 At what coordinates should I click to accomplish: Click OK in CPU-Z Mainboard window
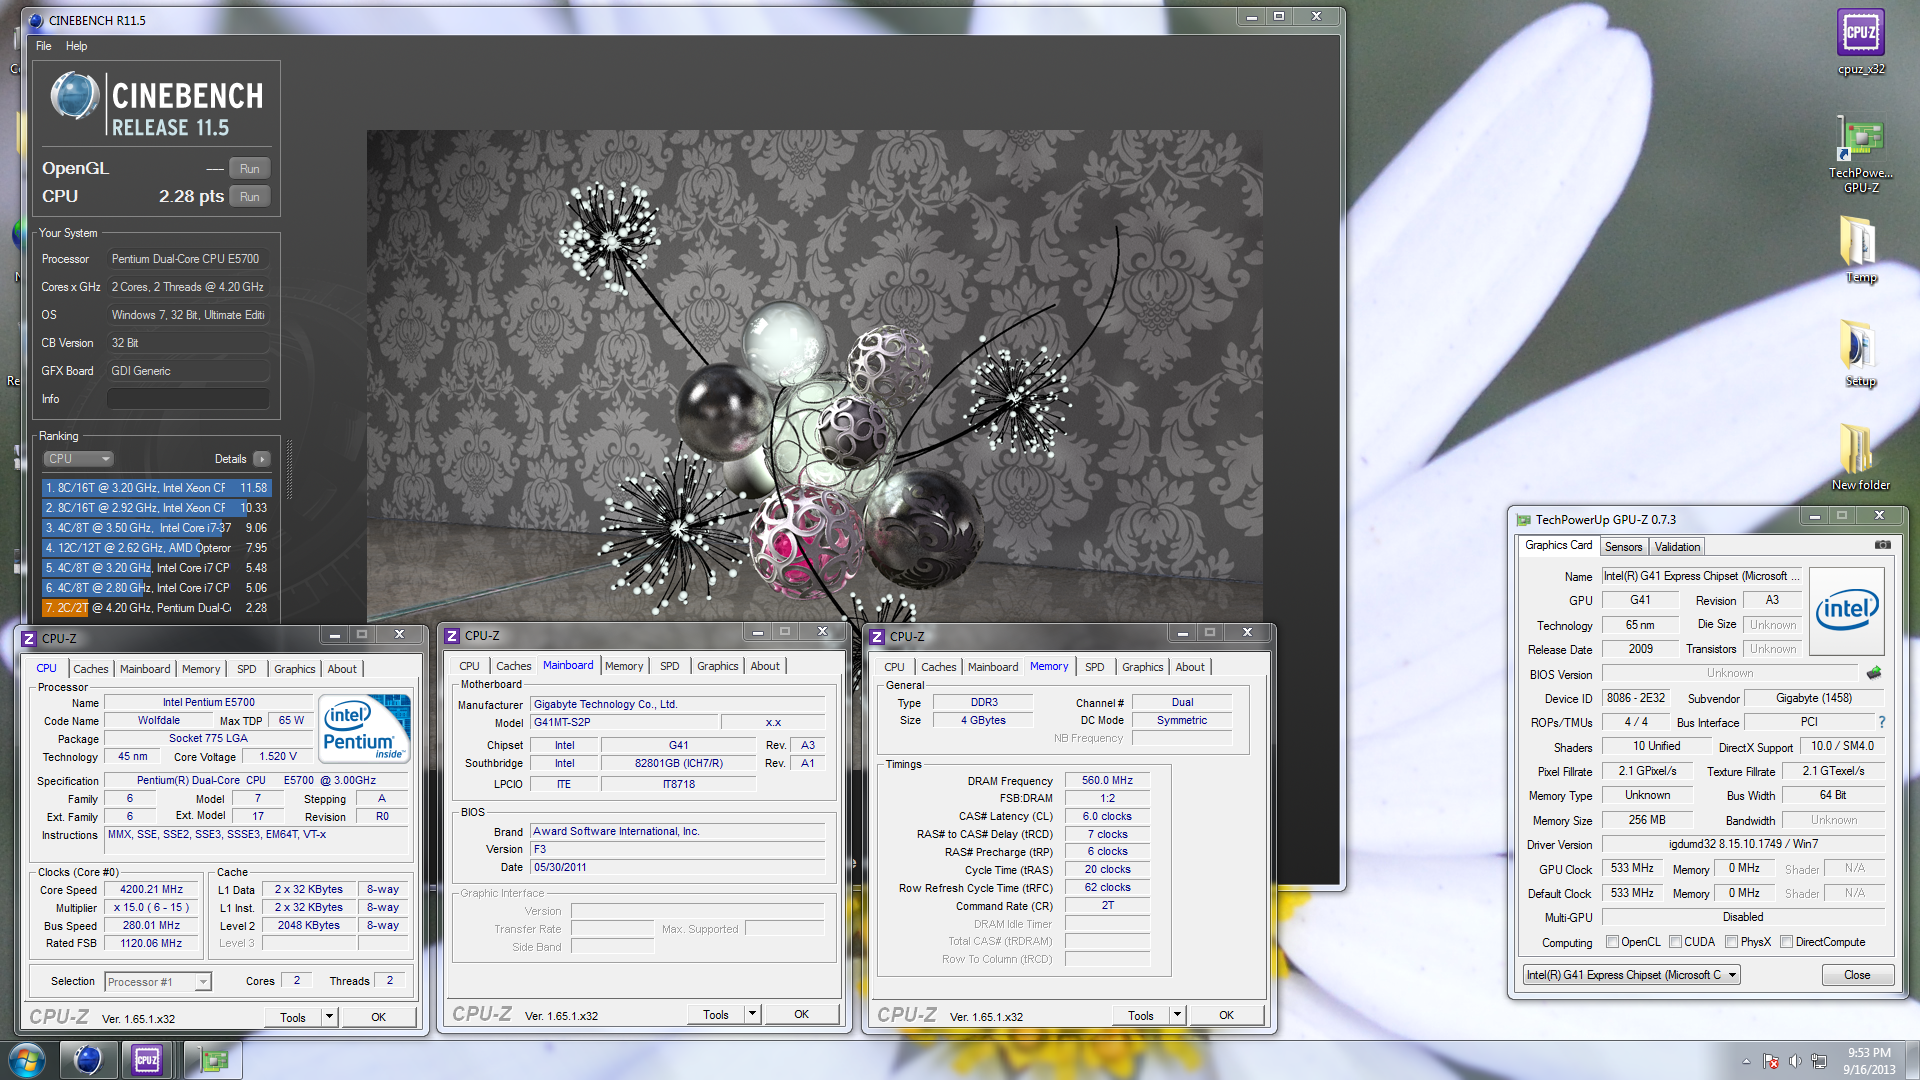pyautogui.click(x=801, y=1014)
